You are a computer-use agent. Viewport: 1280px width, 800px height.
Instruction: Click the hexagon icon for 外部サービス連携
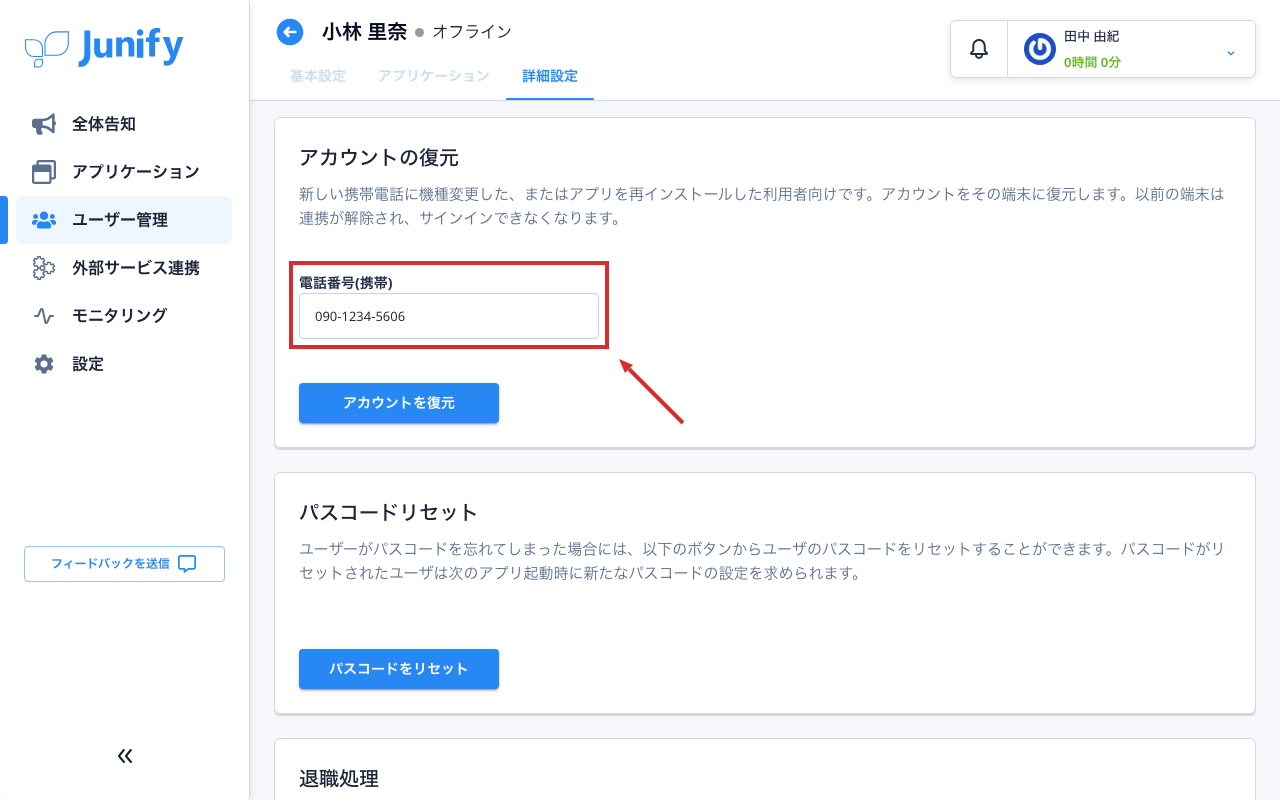(43, 268)
